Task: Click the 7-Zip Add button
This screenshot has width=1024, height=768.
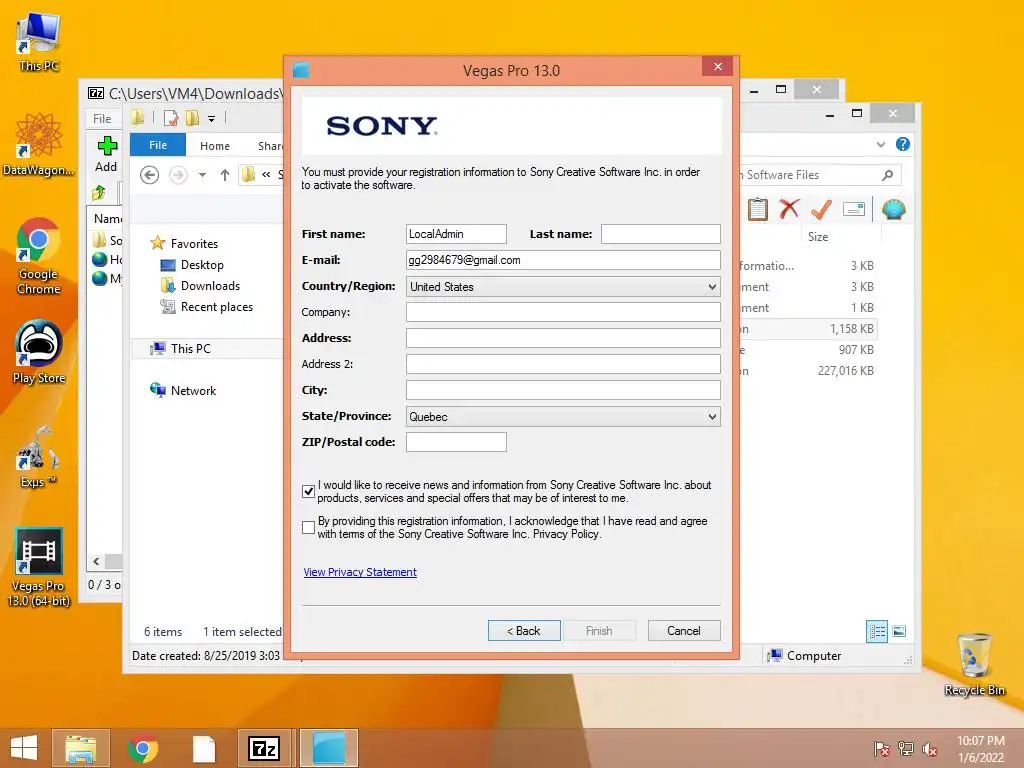Action: pos(106,155)
